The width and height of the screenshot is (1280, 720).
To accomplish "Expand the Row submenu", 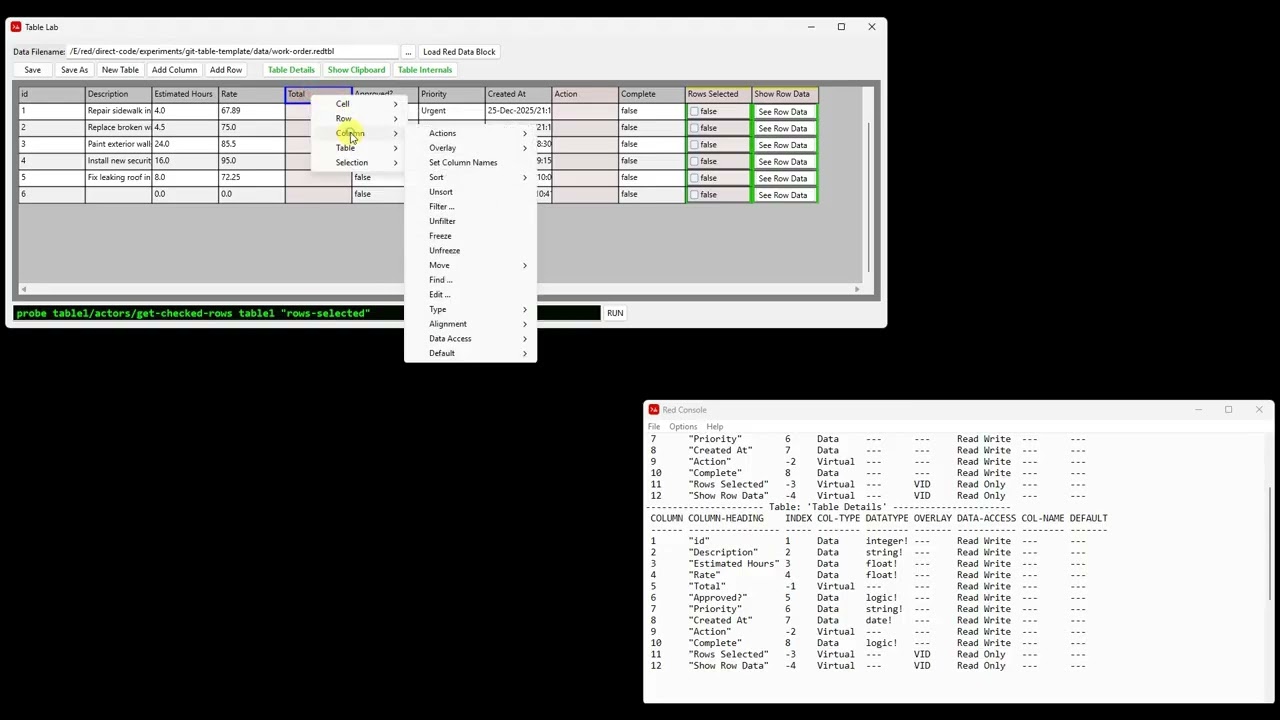I will point(358,119).
